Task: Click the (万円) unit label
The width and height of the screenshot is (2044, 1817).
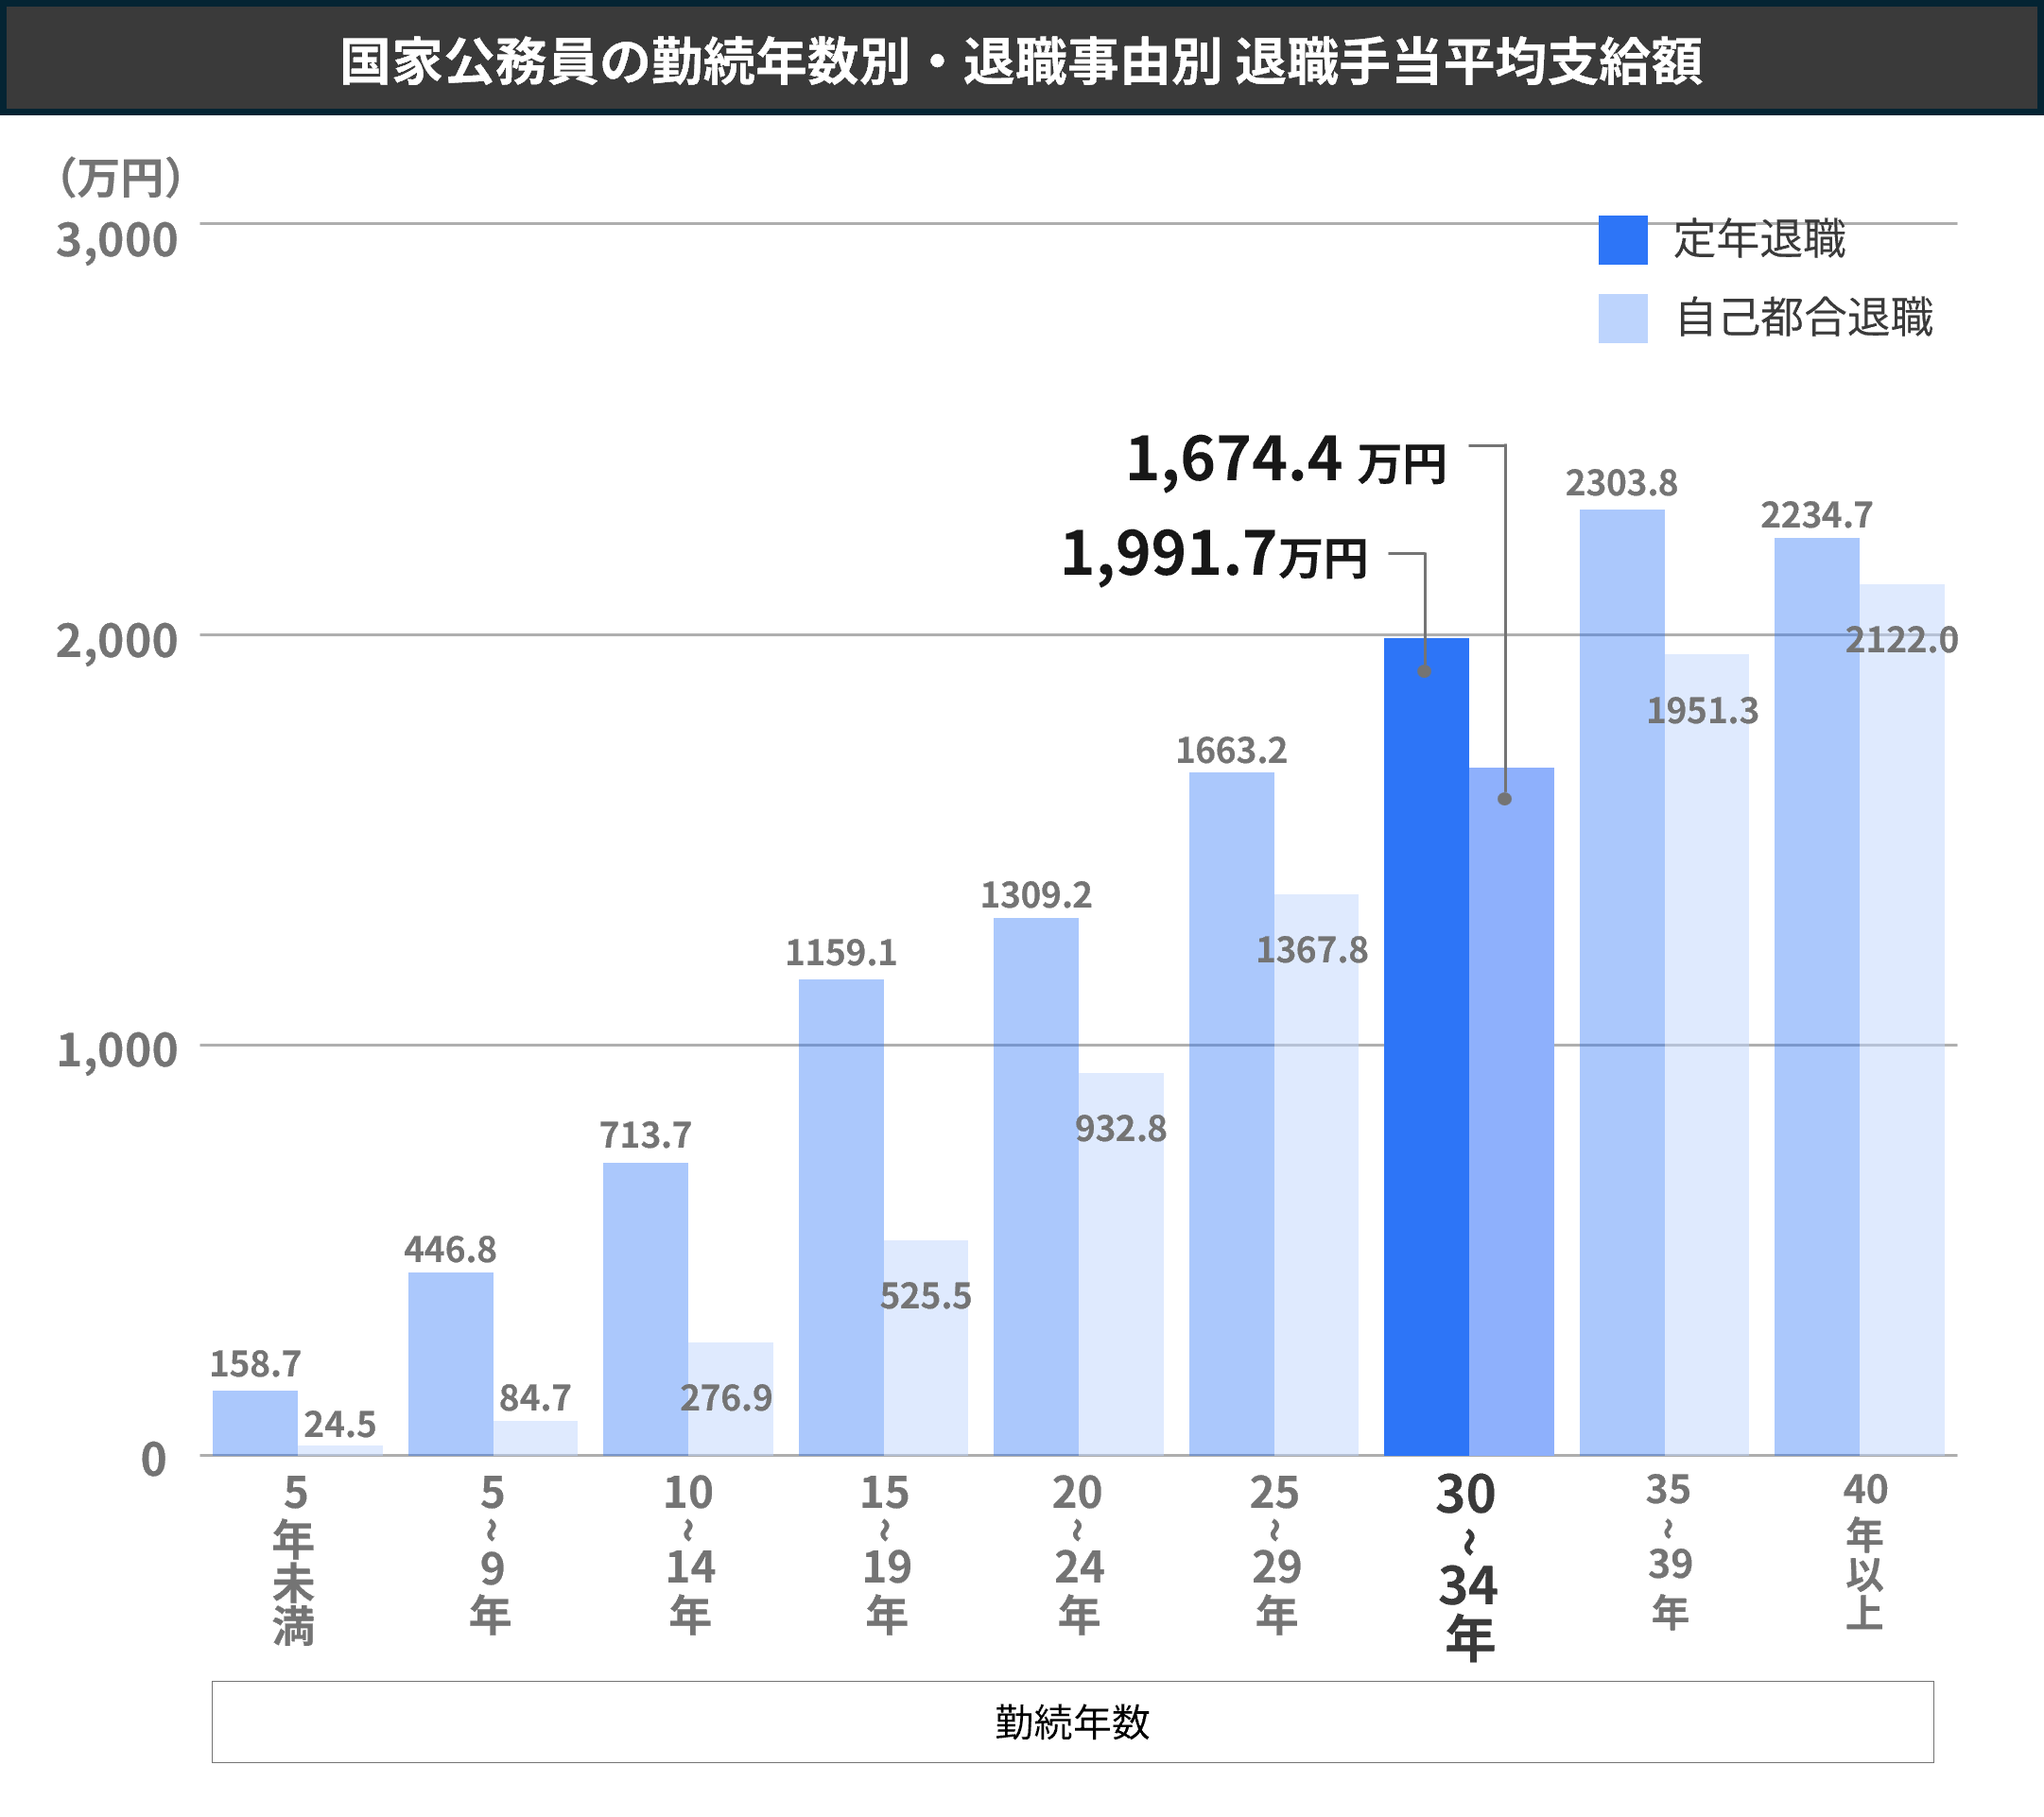Action: click(x=120, y=178)
